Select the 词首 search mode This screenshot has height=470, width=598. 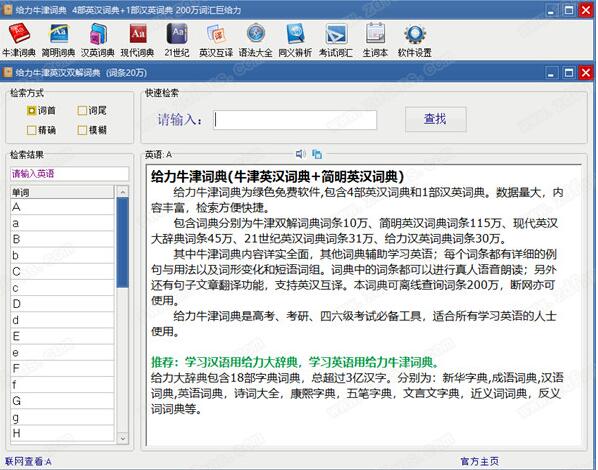pos(41,111)
